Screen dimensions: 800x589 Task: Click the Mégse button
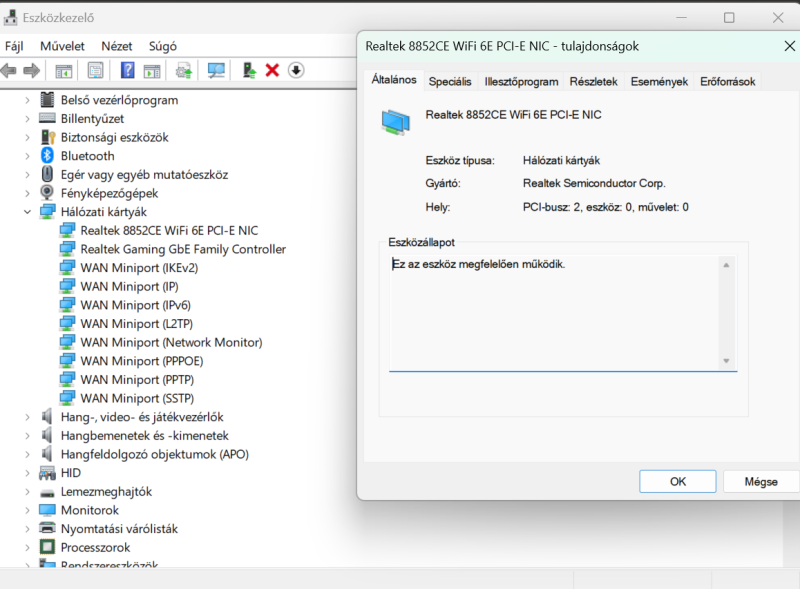761,481
